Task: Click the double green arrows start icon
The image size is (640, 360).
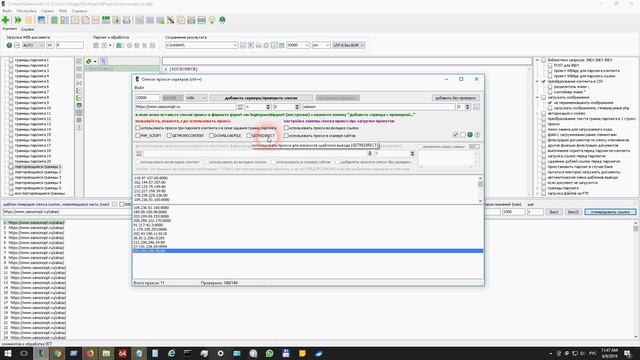Action: tap(18, 20)
